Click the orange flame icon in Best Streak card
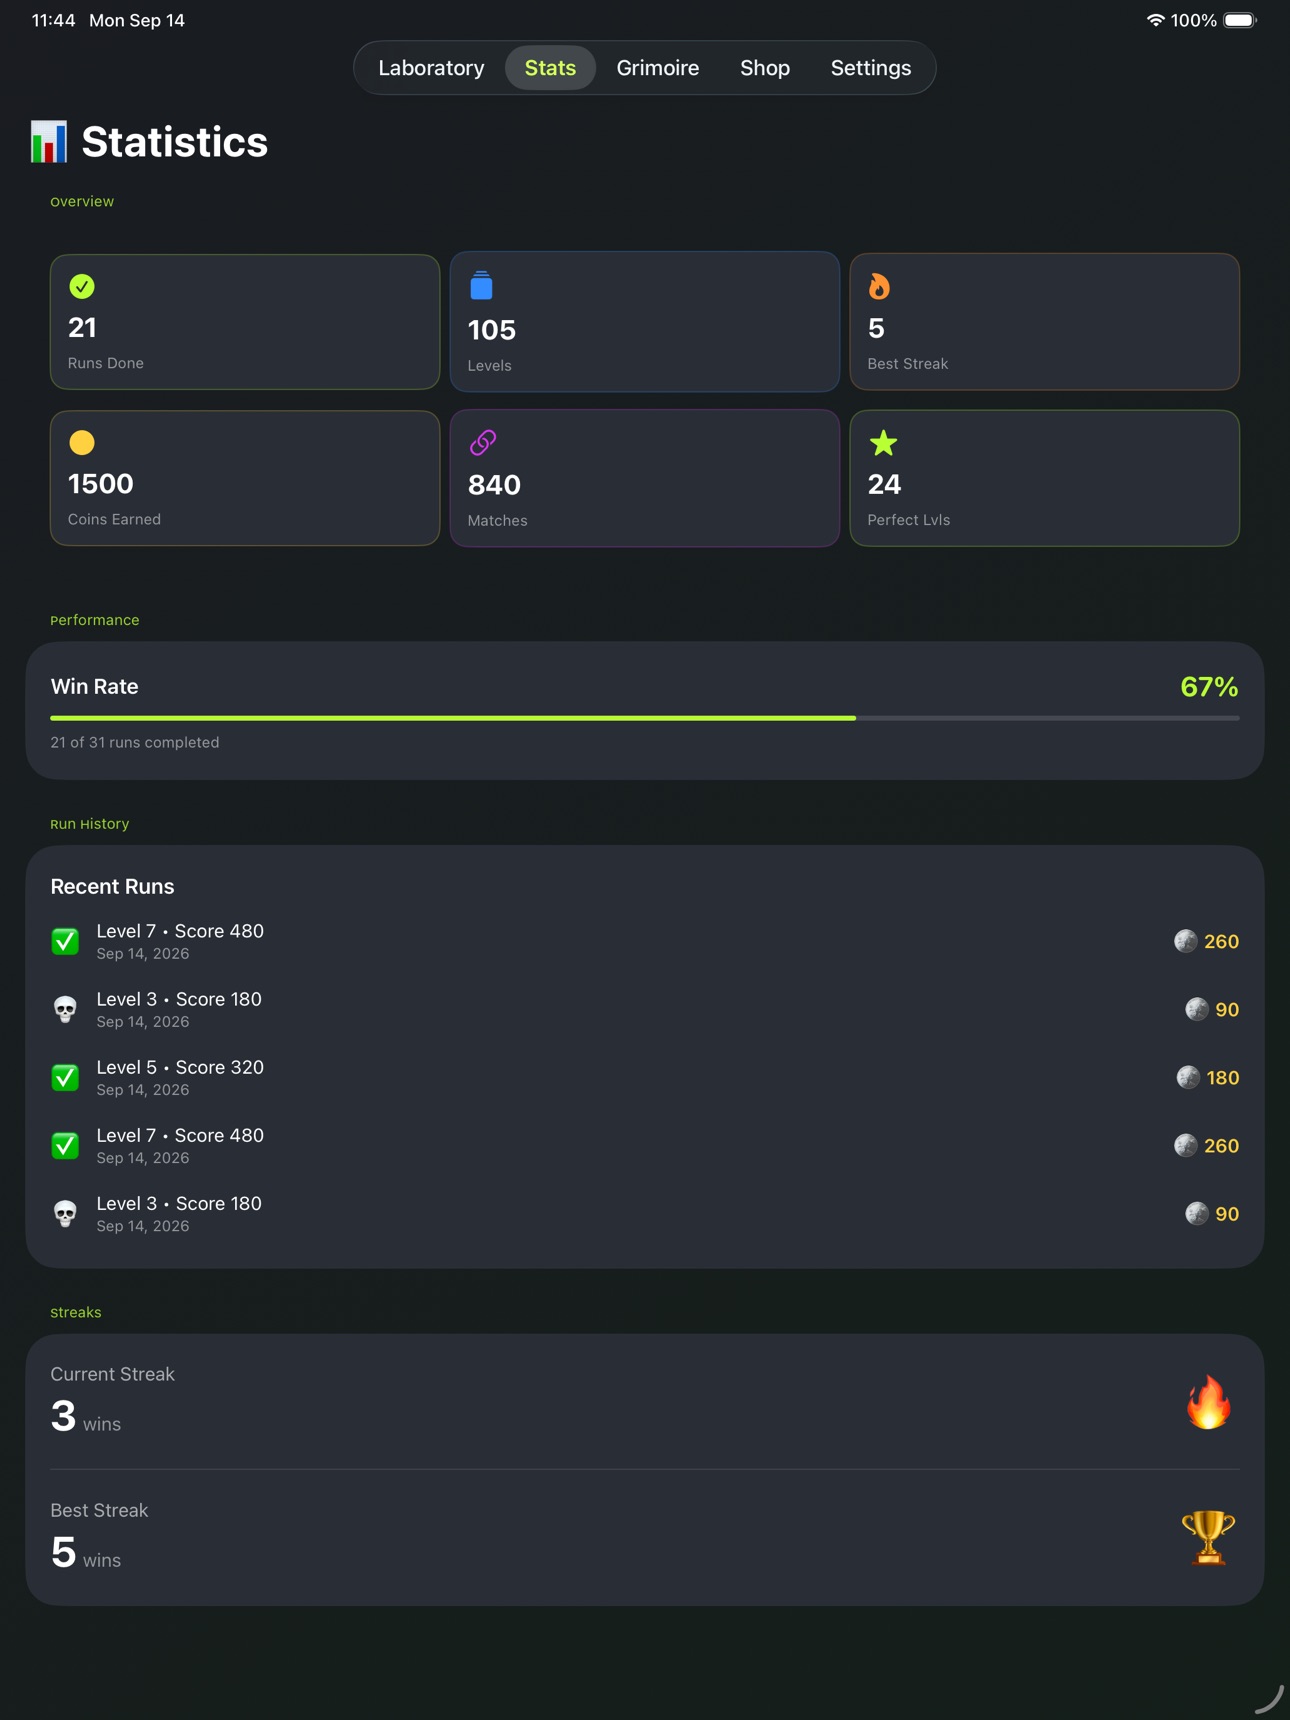Image resolution: width=1290 pixels, height=1720 pixels. tap(879, 287)
